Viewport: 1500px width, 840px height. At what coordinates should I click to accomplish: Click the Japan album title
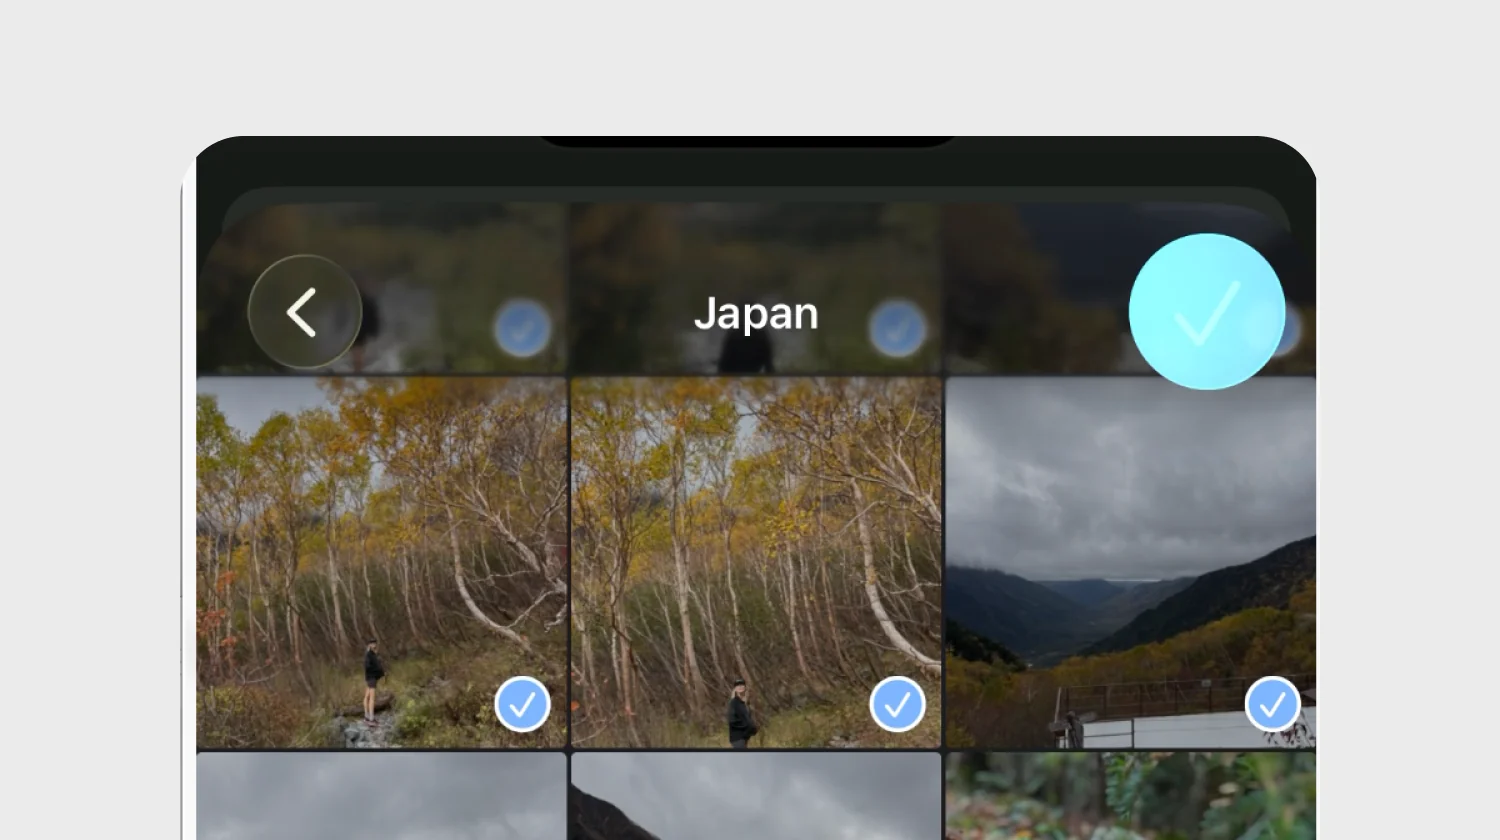coord(756,314)
